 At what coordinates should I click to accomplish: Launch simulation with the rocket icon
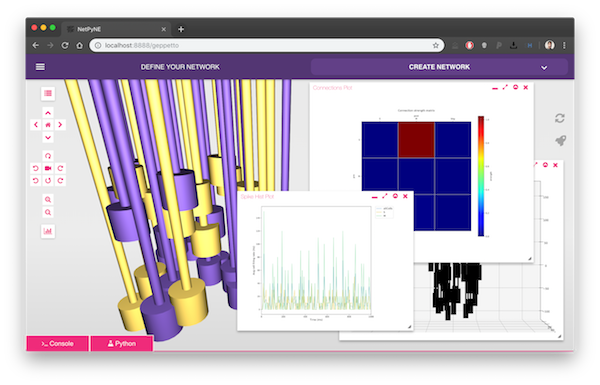coord(561,140)
